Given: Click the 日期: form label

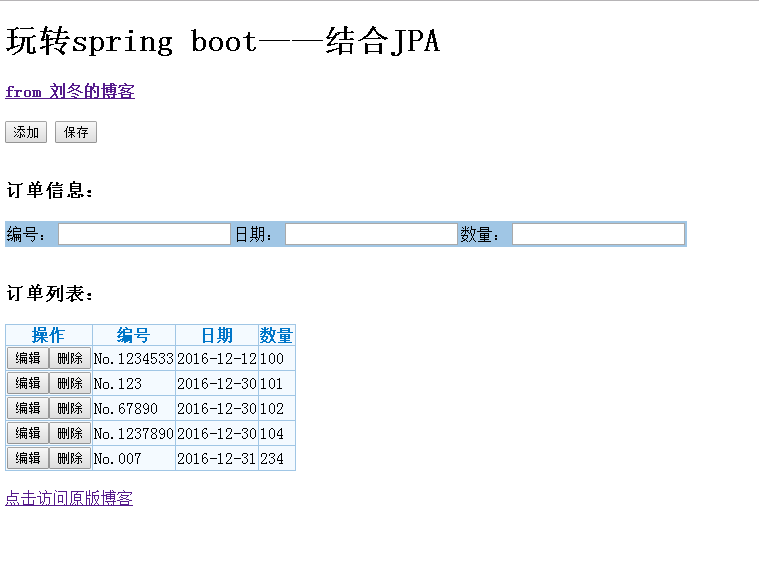Looking at the screenshot, I should click(254, 235).
